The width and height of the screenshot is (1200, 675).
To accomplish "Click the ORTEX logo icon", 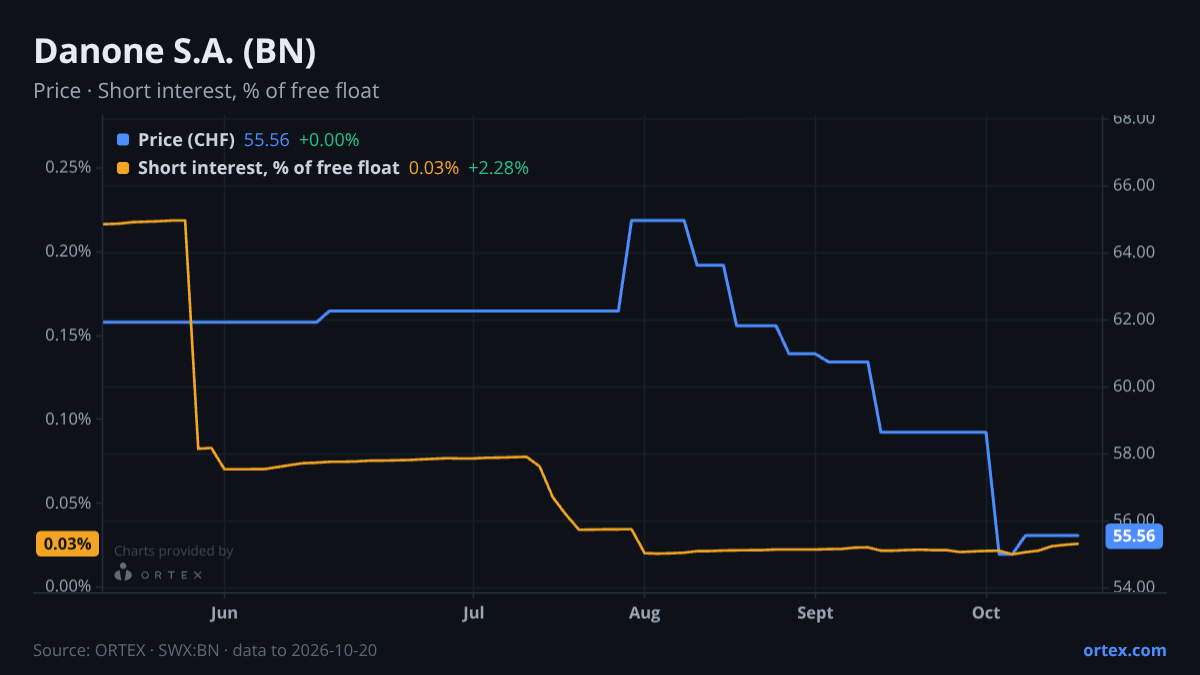I will 123,574.
